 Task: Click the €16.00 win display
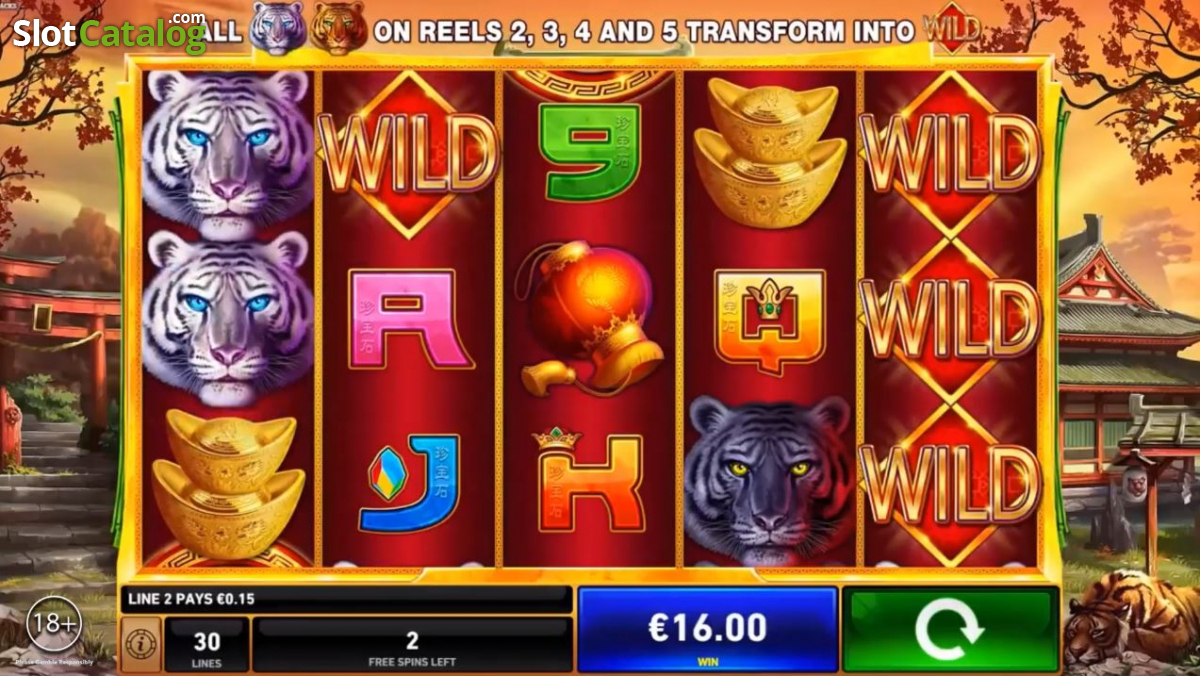click(708, 629)
